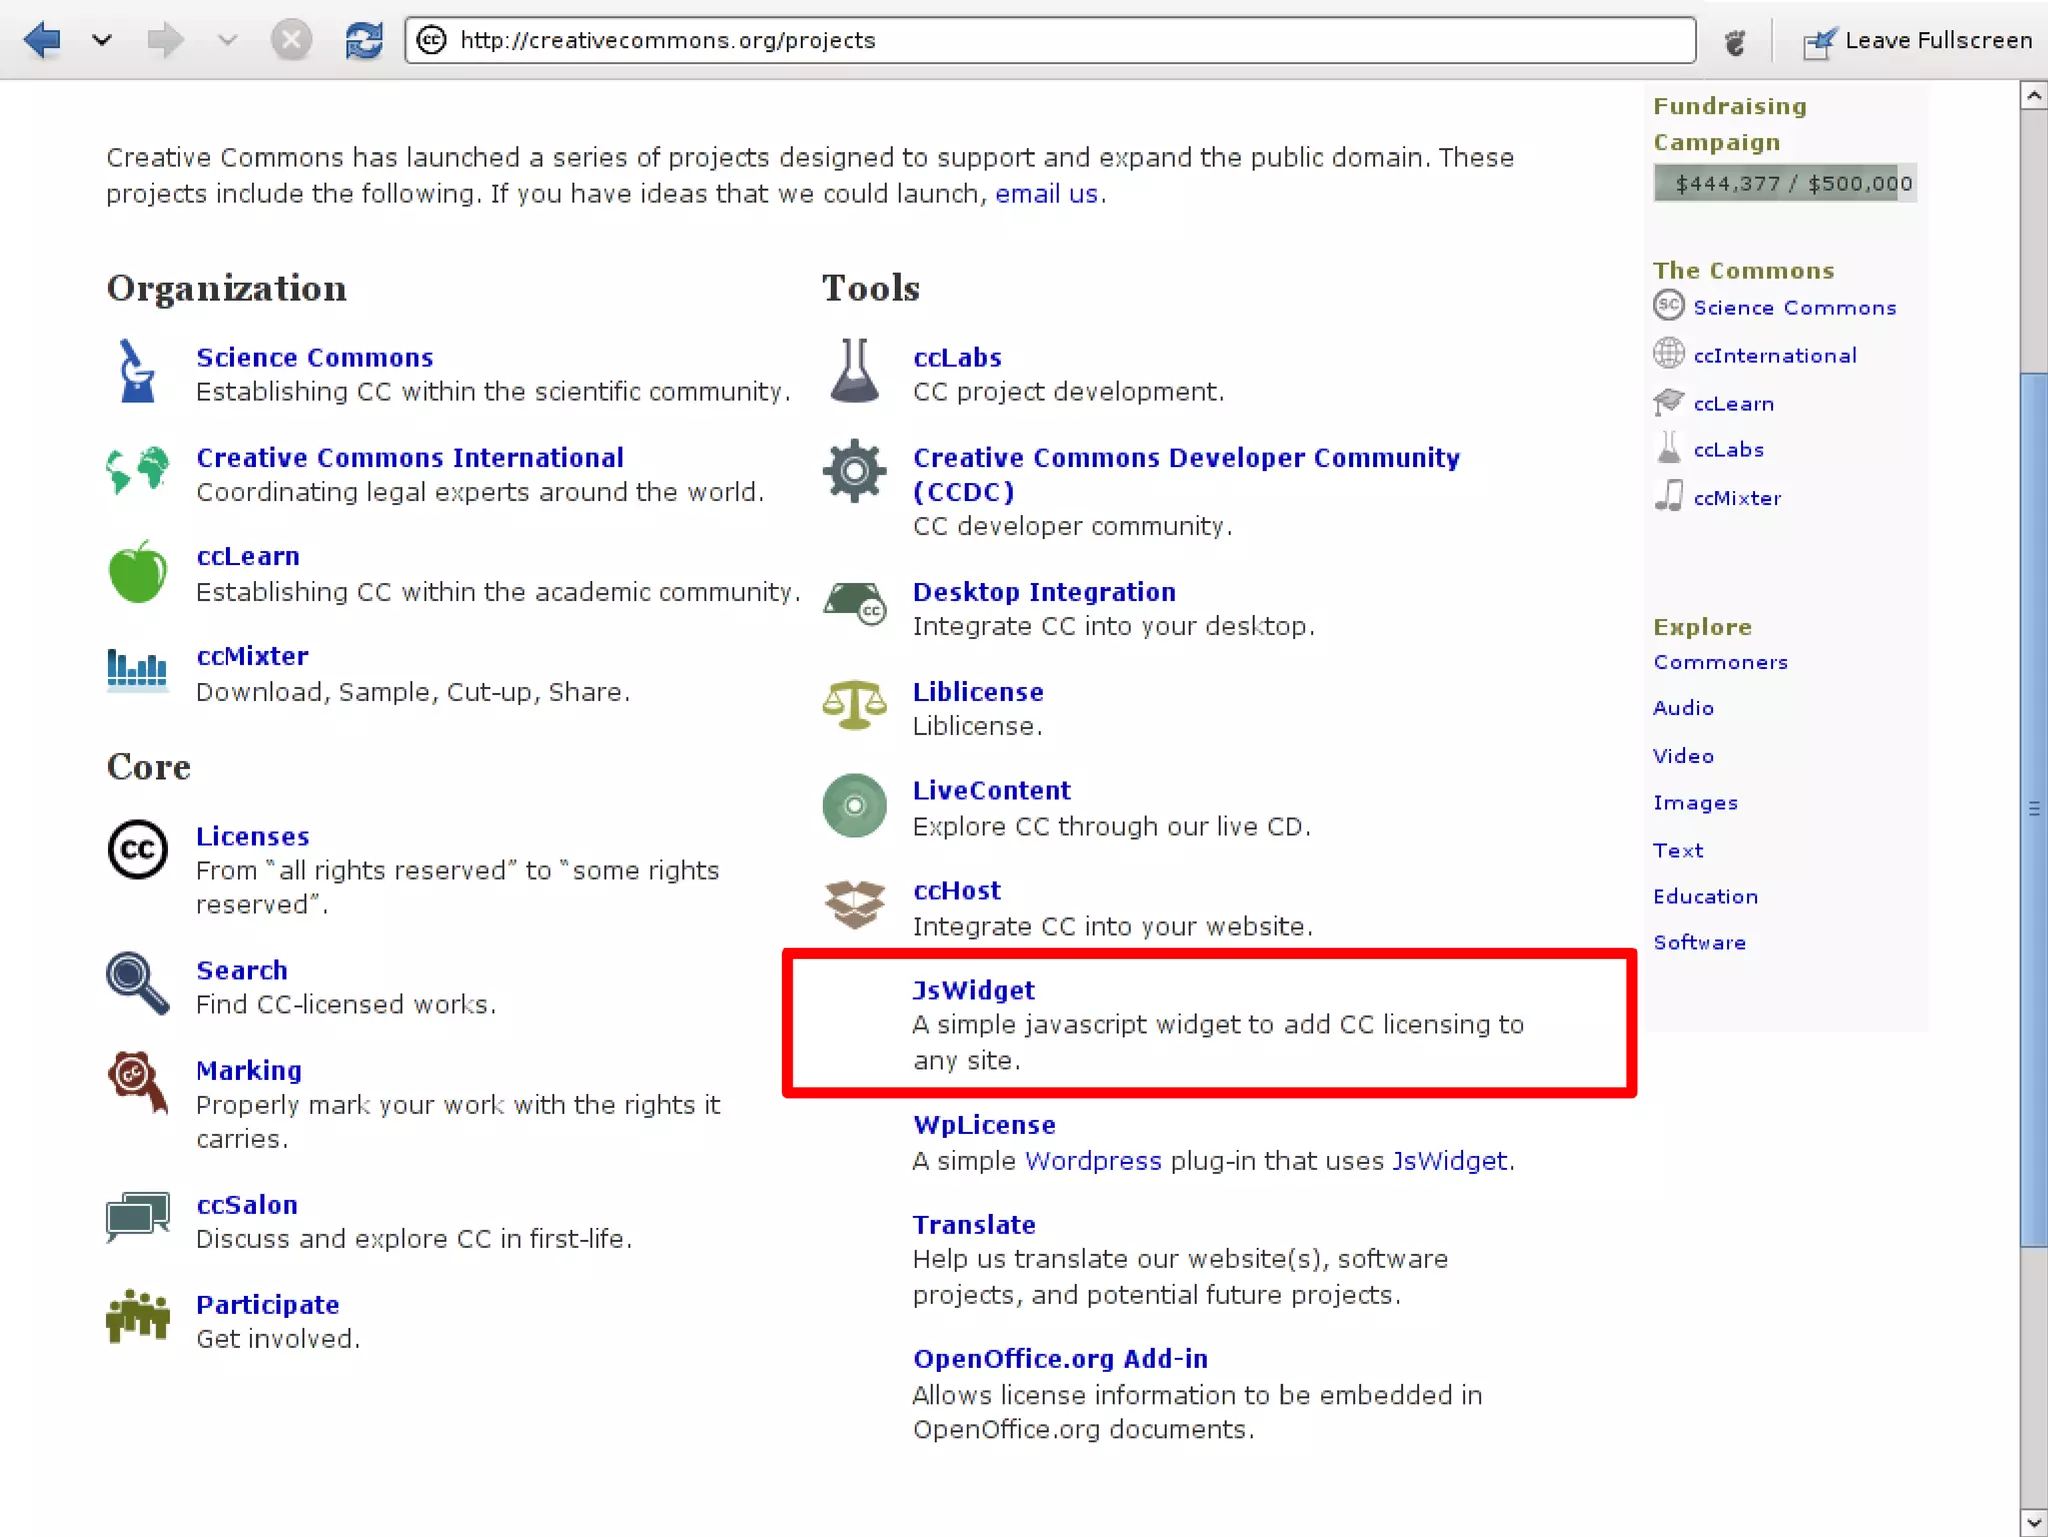The height and width of the screenshot is (1537, 2048).
Task: Open the forward history dropdown arrow
Action: pos(227,40)
